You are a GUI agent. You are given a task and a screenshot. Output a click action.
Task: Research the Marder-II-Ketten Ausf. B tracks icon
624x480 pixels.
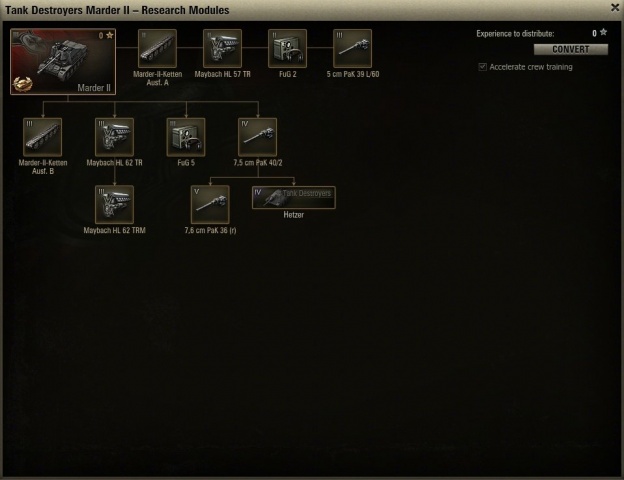tap(43, 137)
